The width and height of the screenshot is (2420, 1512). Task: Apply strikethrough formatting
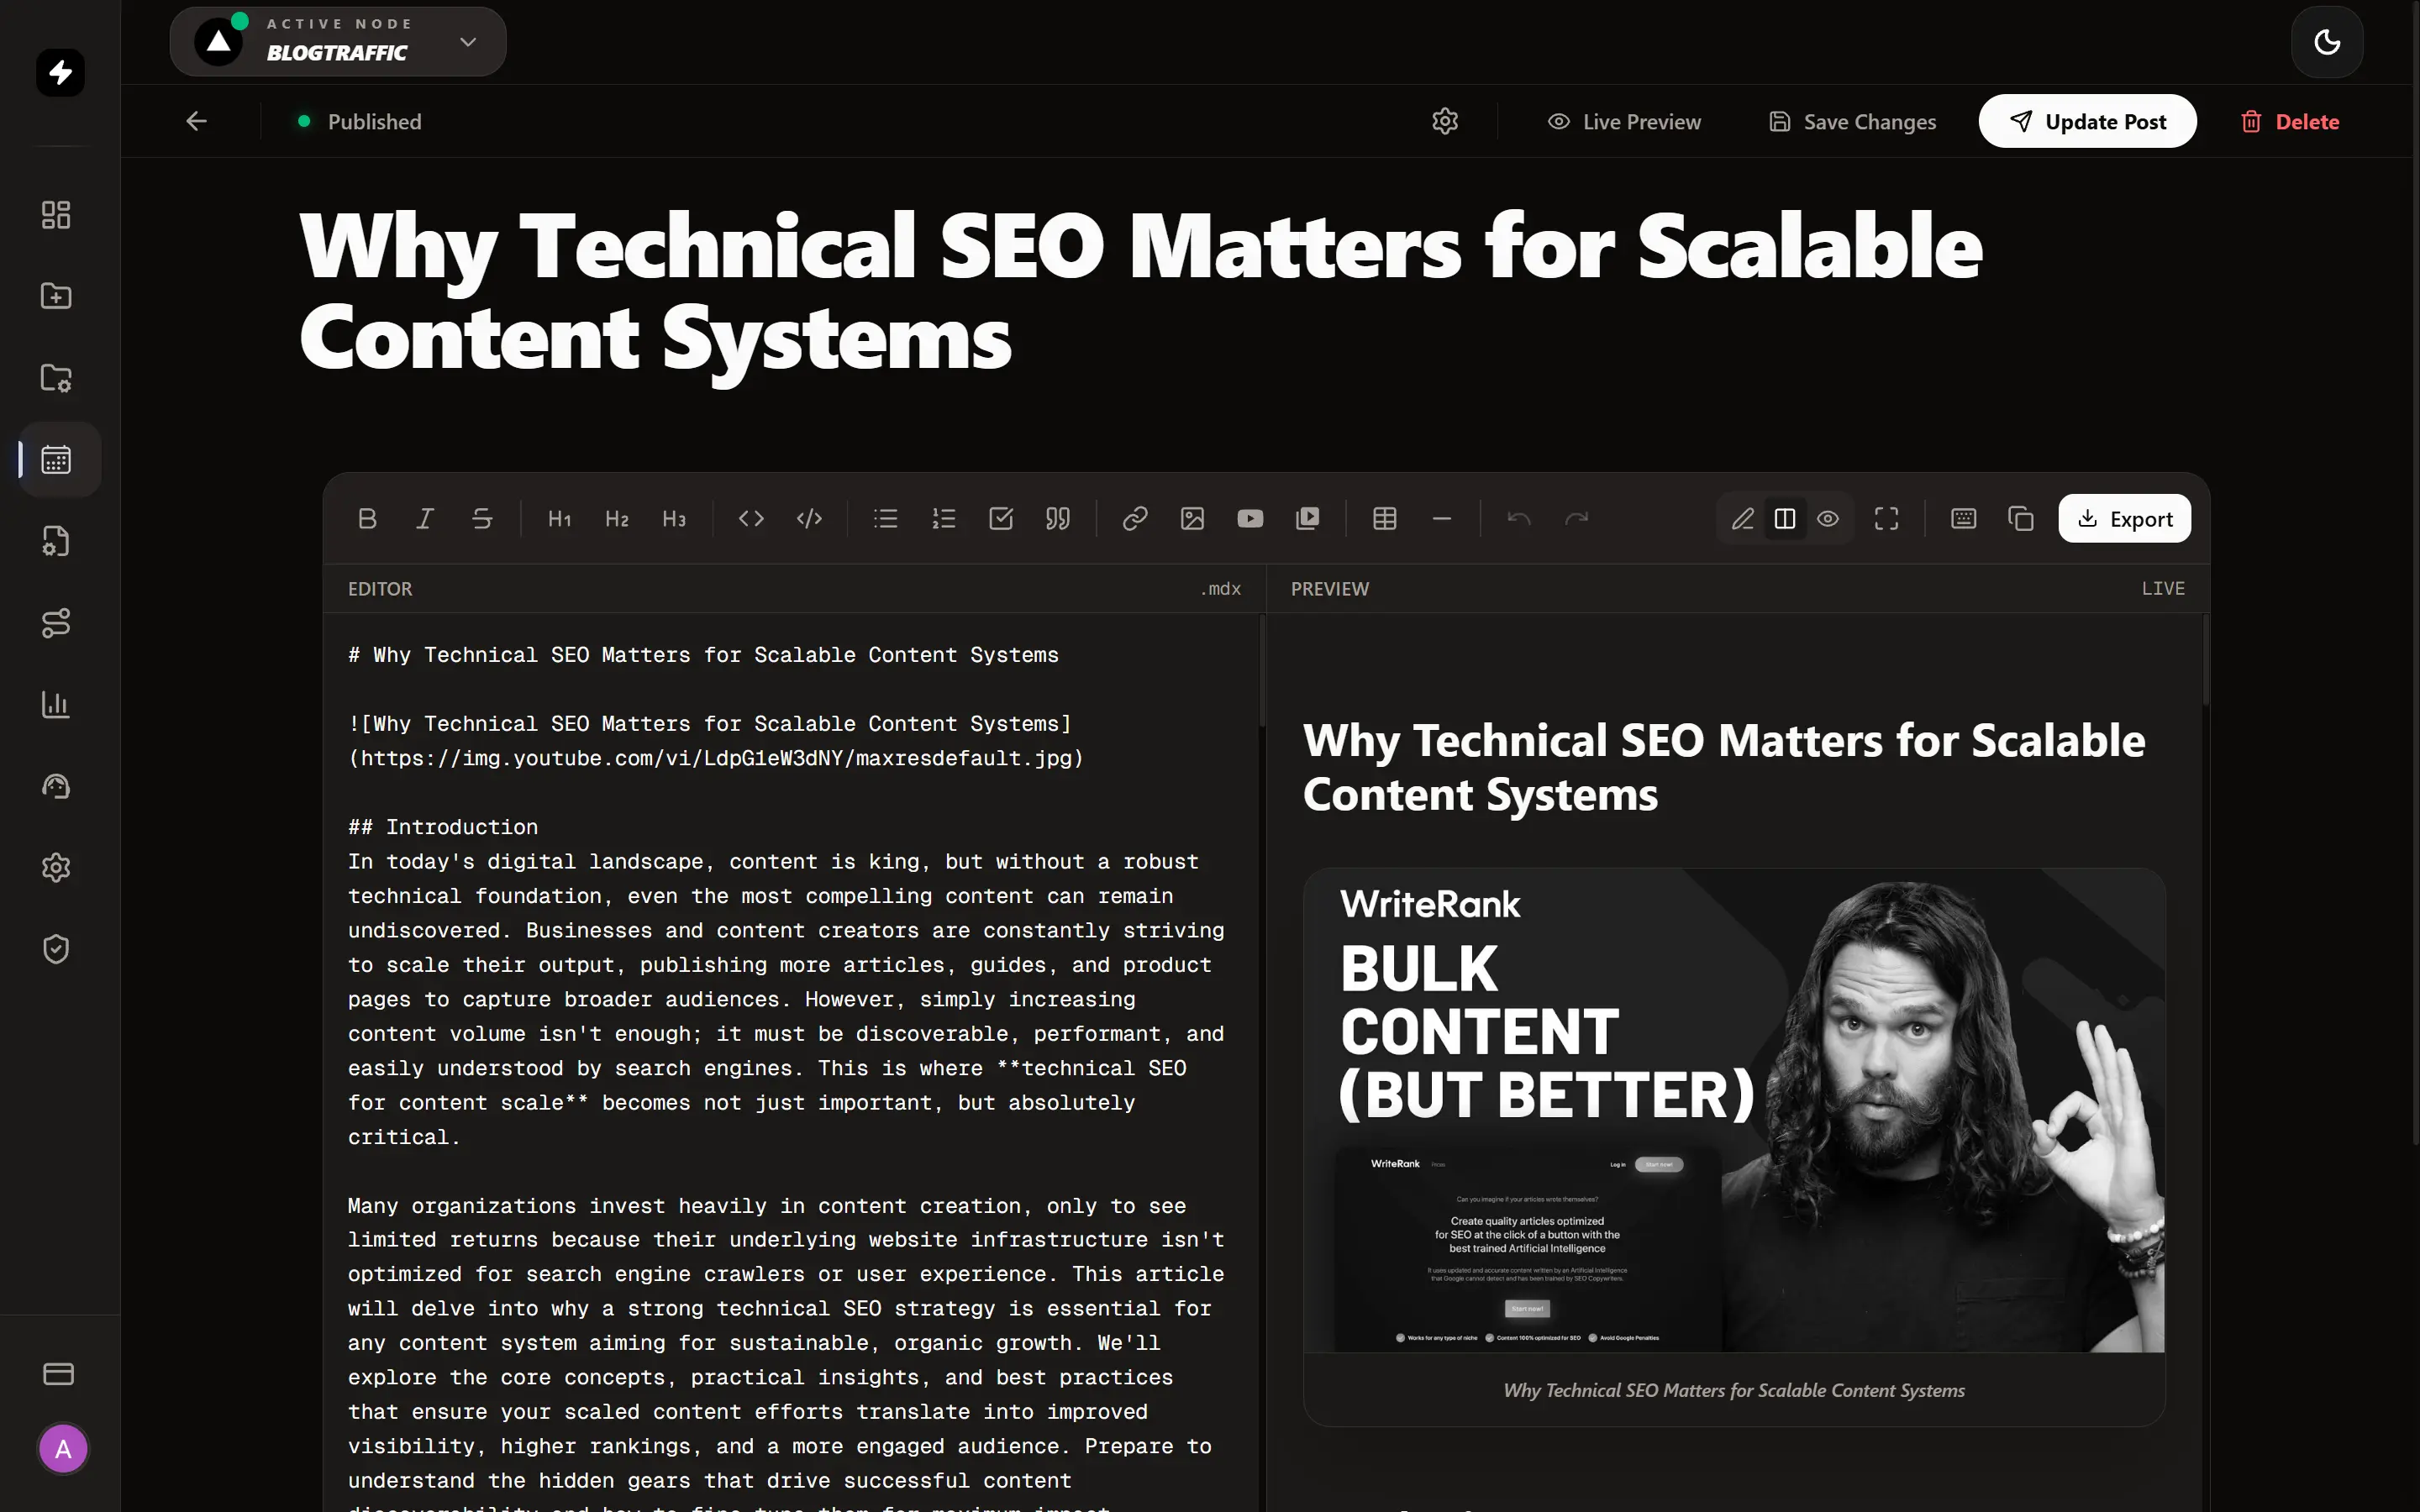point(482,518)
